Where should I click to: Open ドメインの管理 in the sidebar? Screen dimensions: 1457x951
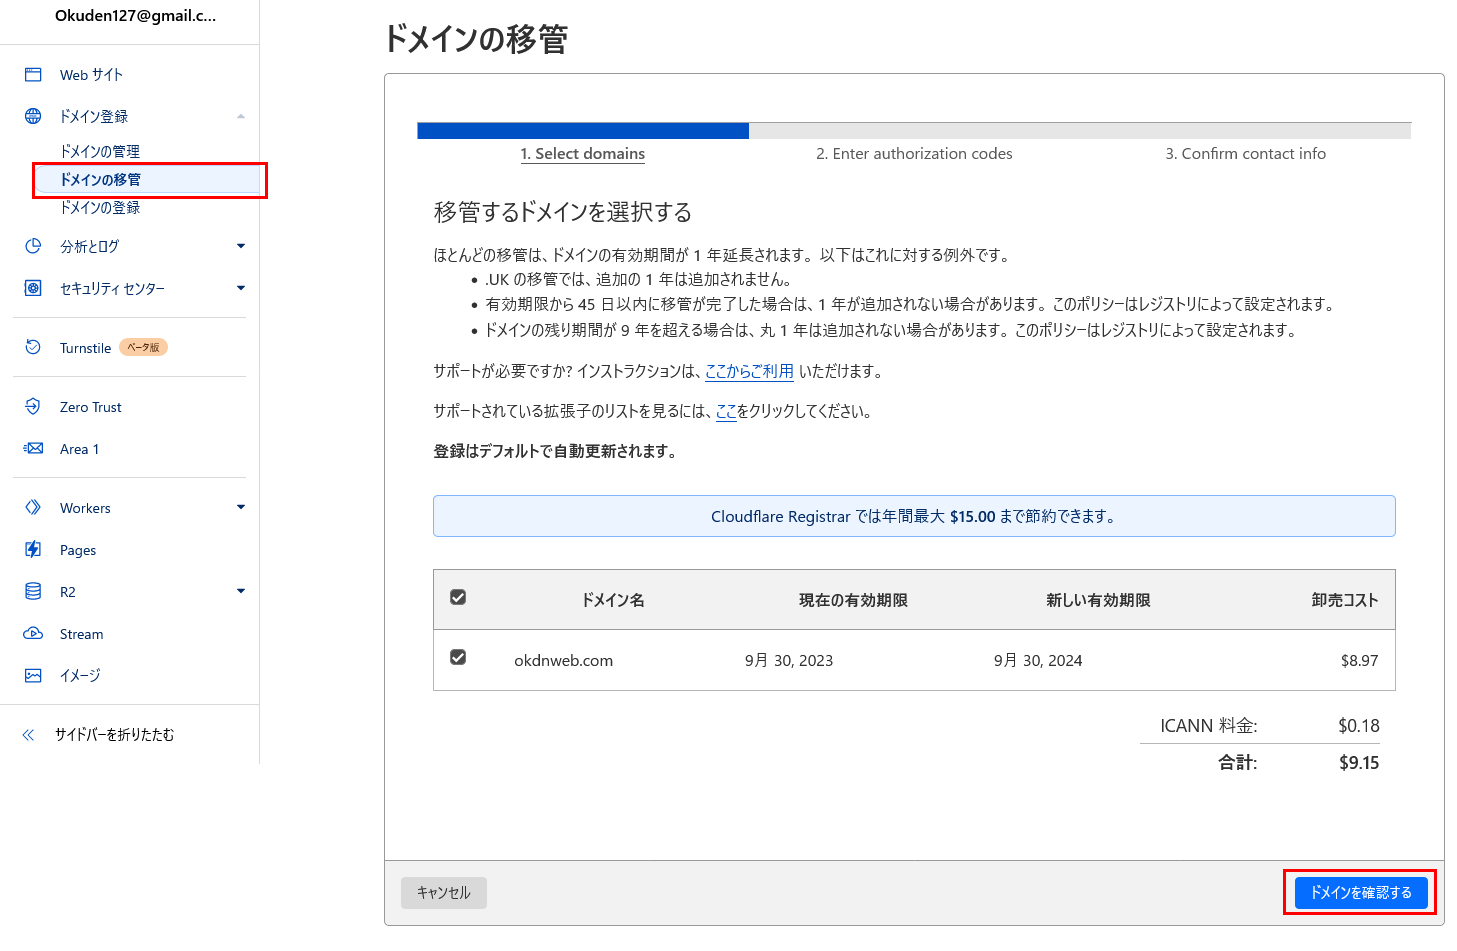click(100, 151)
